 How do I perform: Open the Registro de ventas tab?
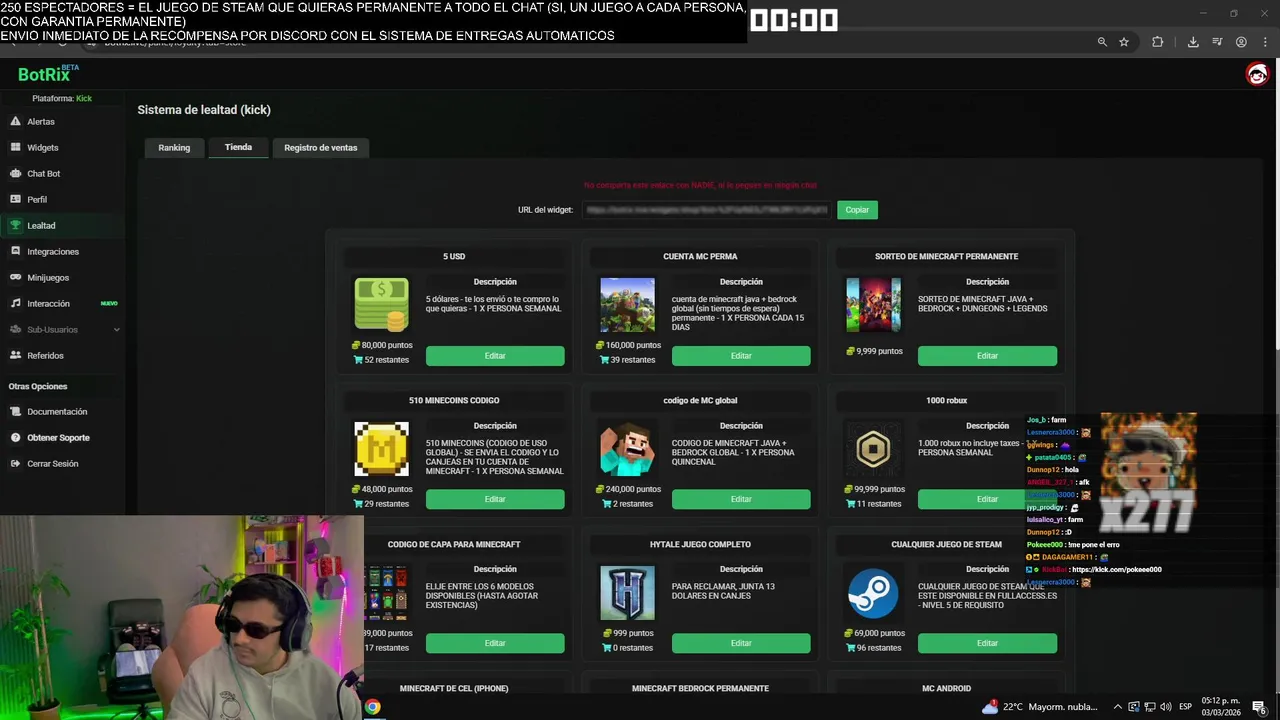tap(320, 148)
